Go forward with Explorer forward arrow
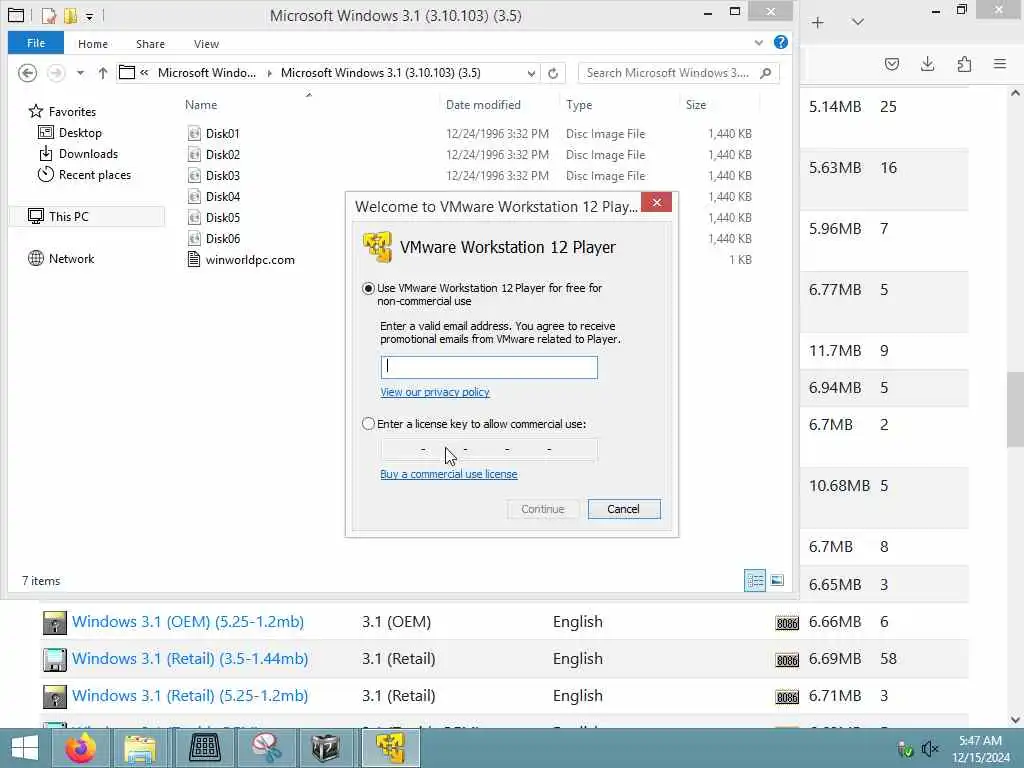The height and width of the screenshot is (768, 1024). (56, 72)
